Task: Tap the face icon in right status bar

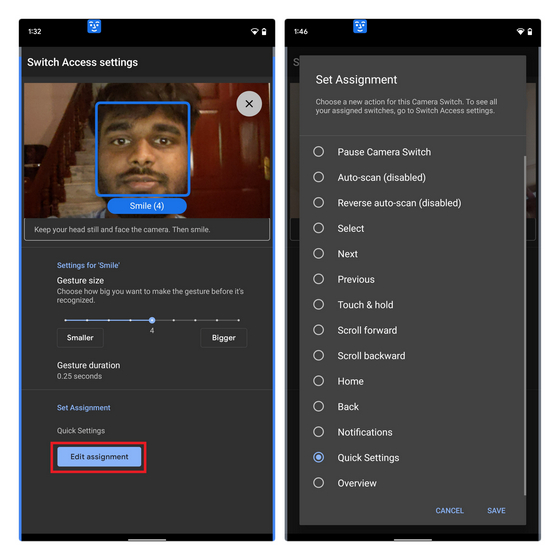Action: coord(360,26)
